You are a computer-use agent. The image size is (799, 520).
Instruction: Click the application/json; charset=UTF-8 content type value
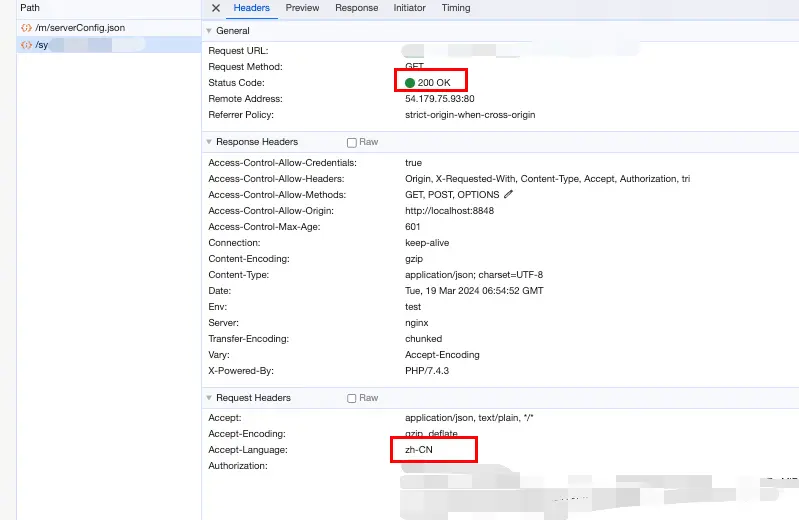pyautogui.click(x=474, y=275)
